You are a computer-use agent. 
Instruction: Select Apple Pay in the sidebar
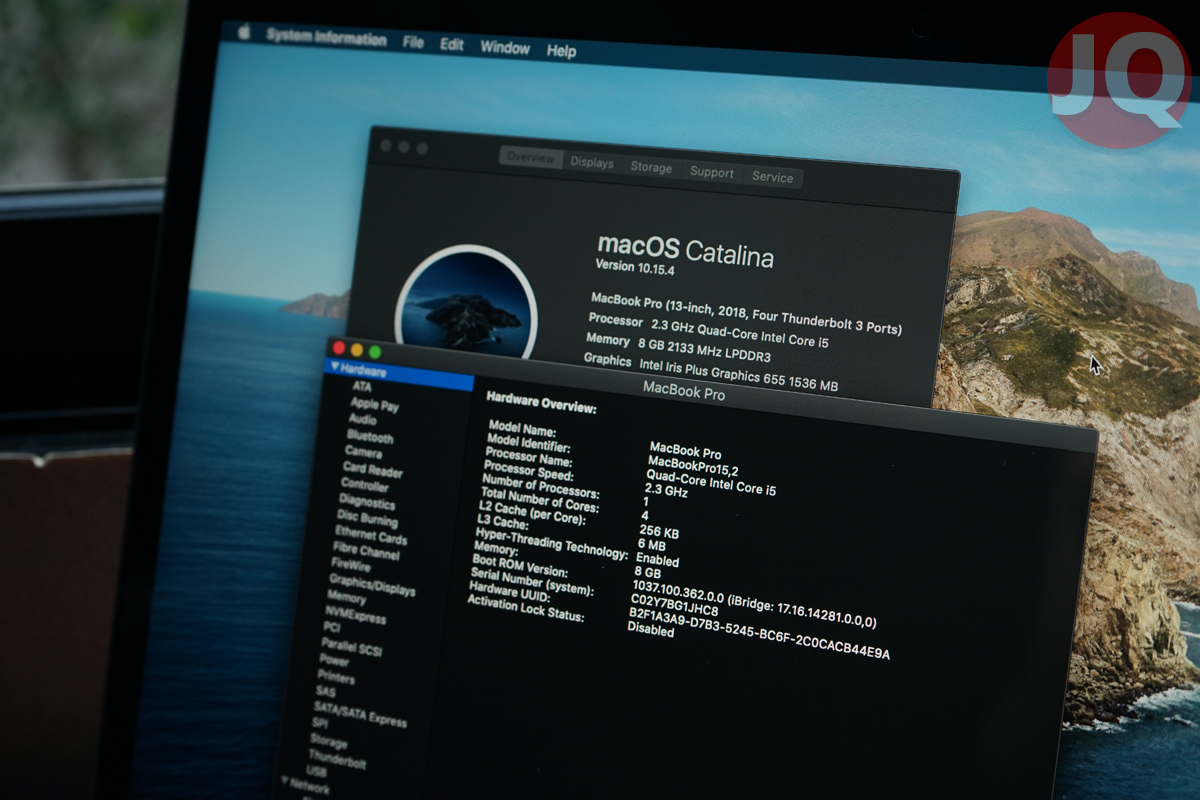click(x=374, y=405)
